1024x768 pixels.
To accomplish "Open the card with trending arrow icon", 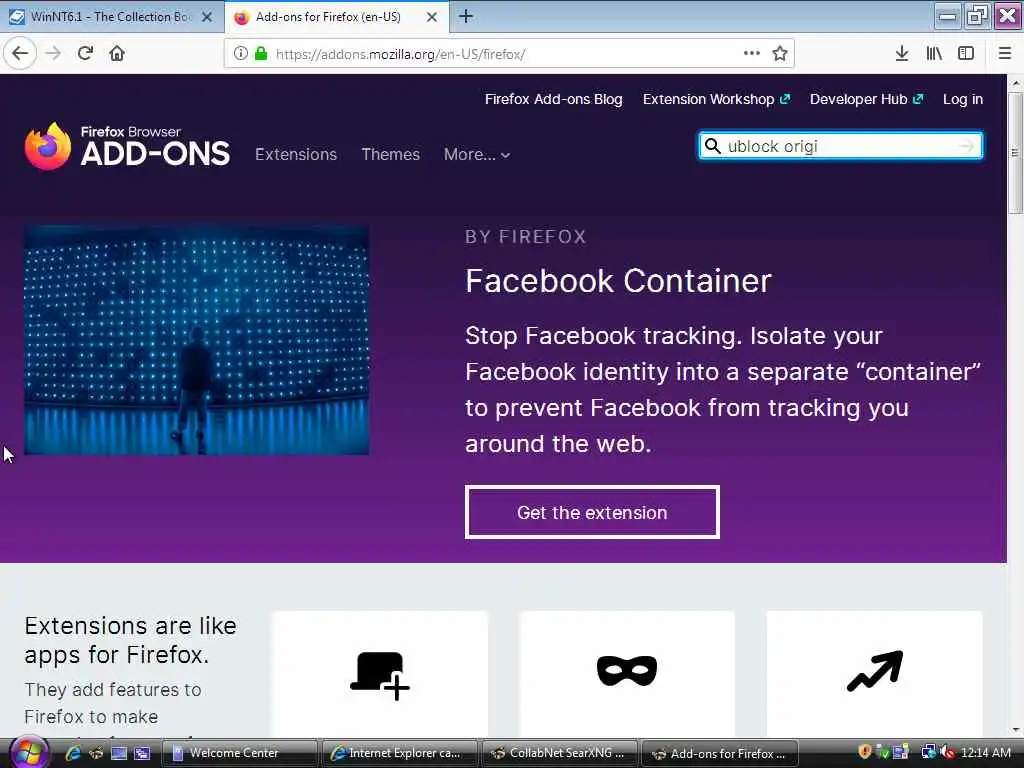I will tap(874, 674).
